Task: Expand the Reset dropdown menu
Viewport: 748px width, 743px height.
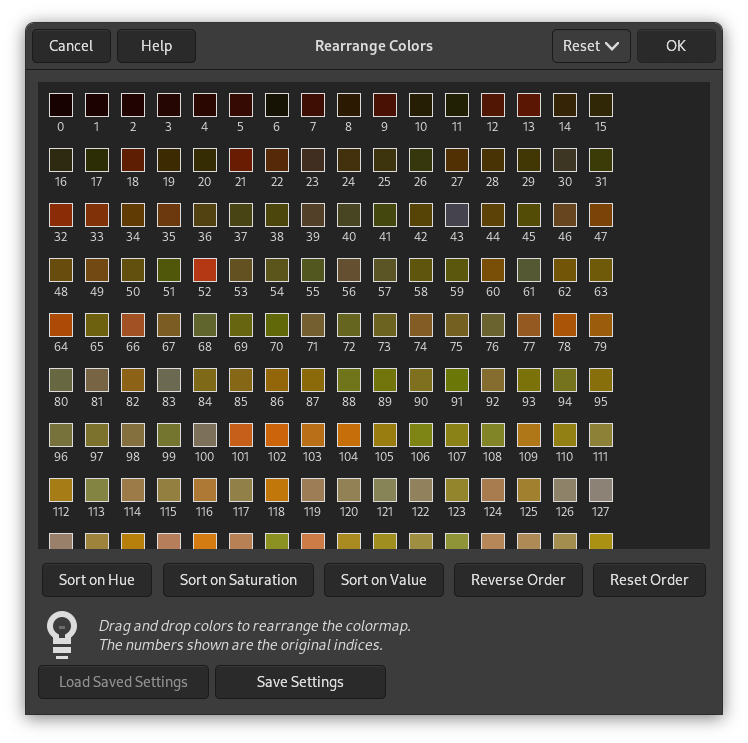Action: 591,46
